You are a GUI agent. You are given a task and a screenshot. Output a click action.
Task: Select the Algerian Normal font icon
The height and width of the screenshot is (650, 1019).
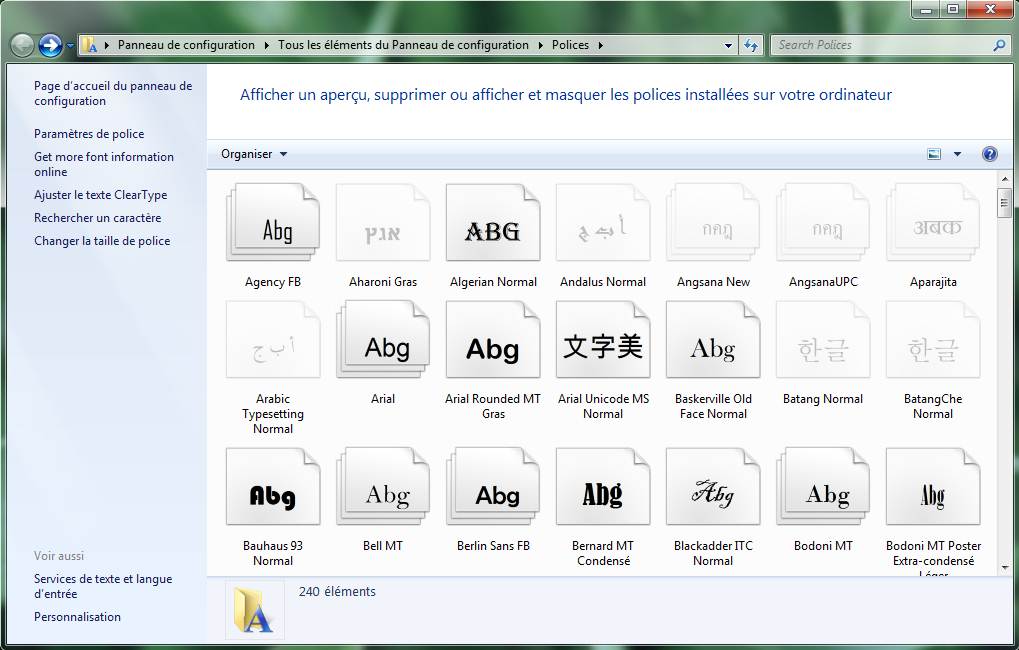(x=493, y=223)
